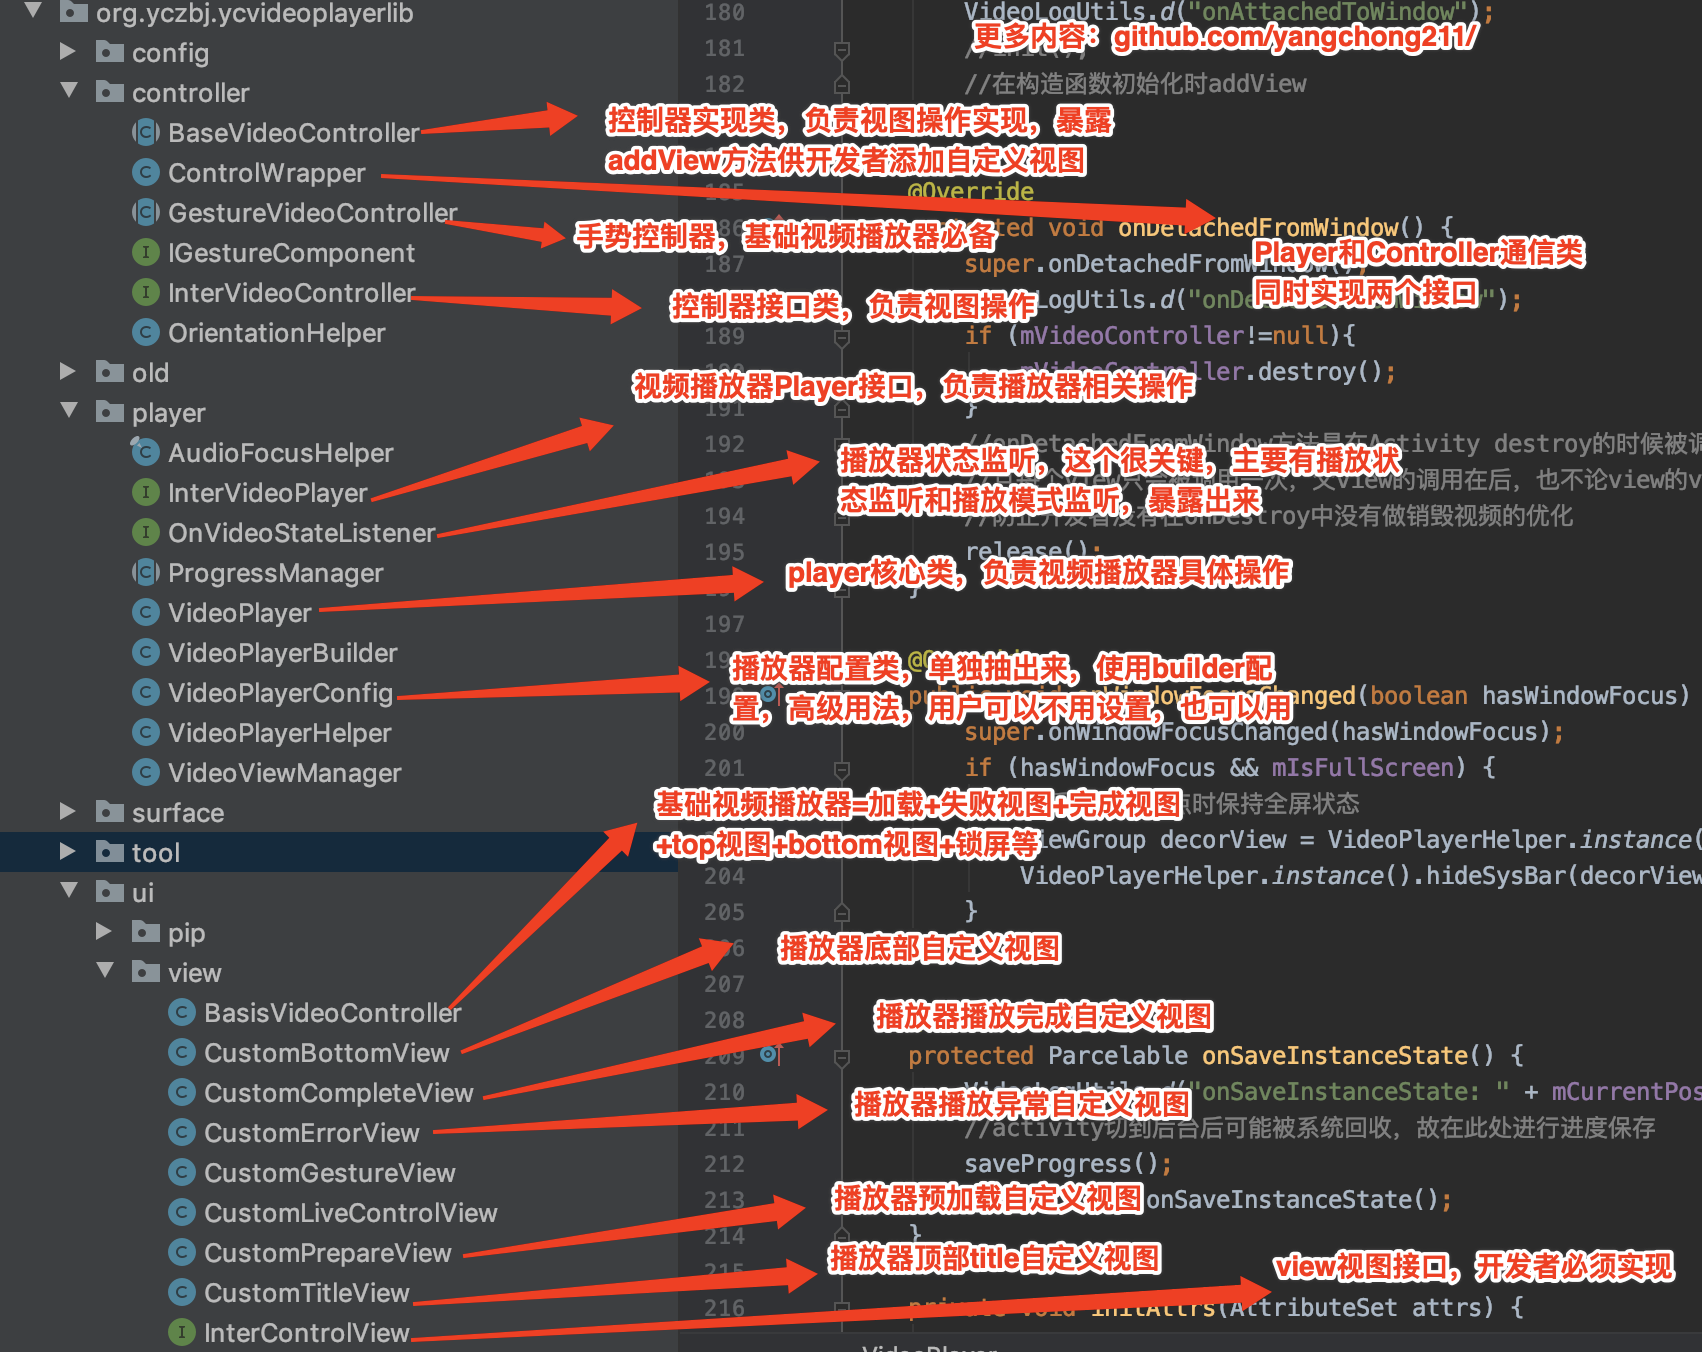Screen dimensions: 1702x1352
Task: Click the OrientationHelper class icon
Action: (x=146, y=332)
